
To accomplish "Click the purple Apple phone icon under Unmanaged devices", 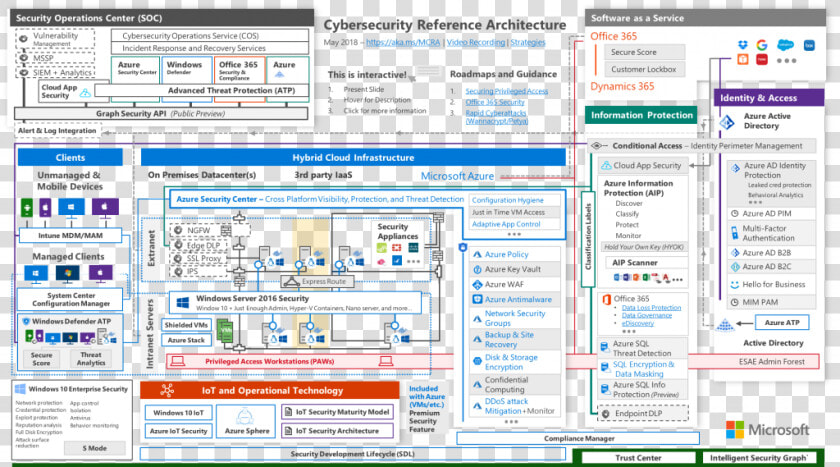I will point(46,207).
